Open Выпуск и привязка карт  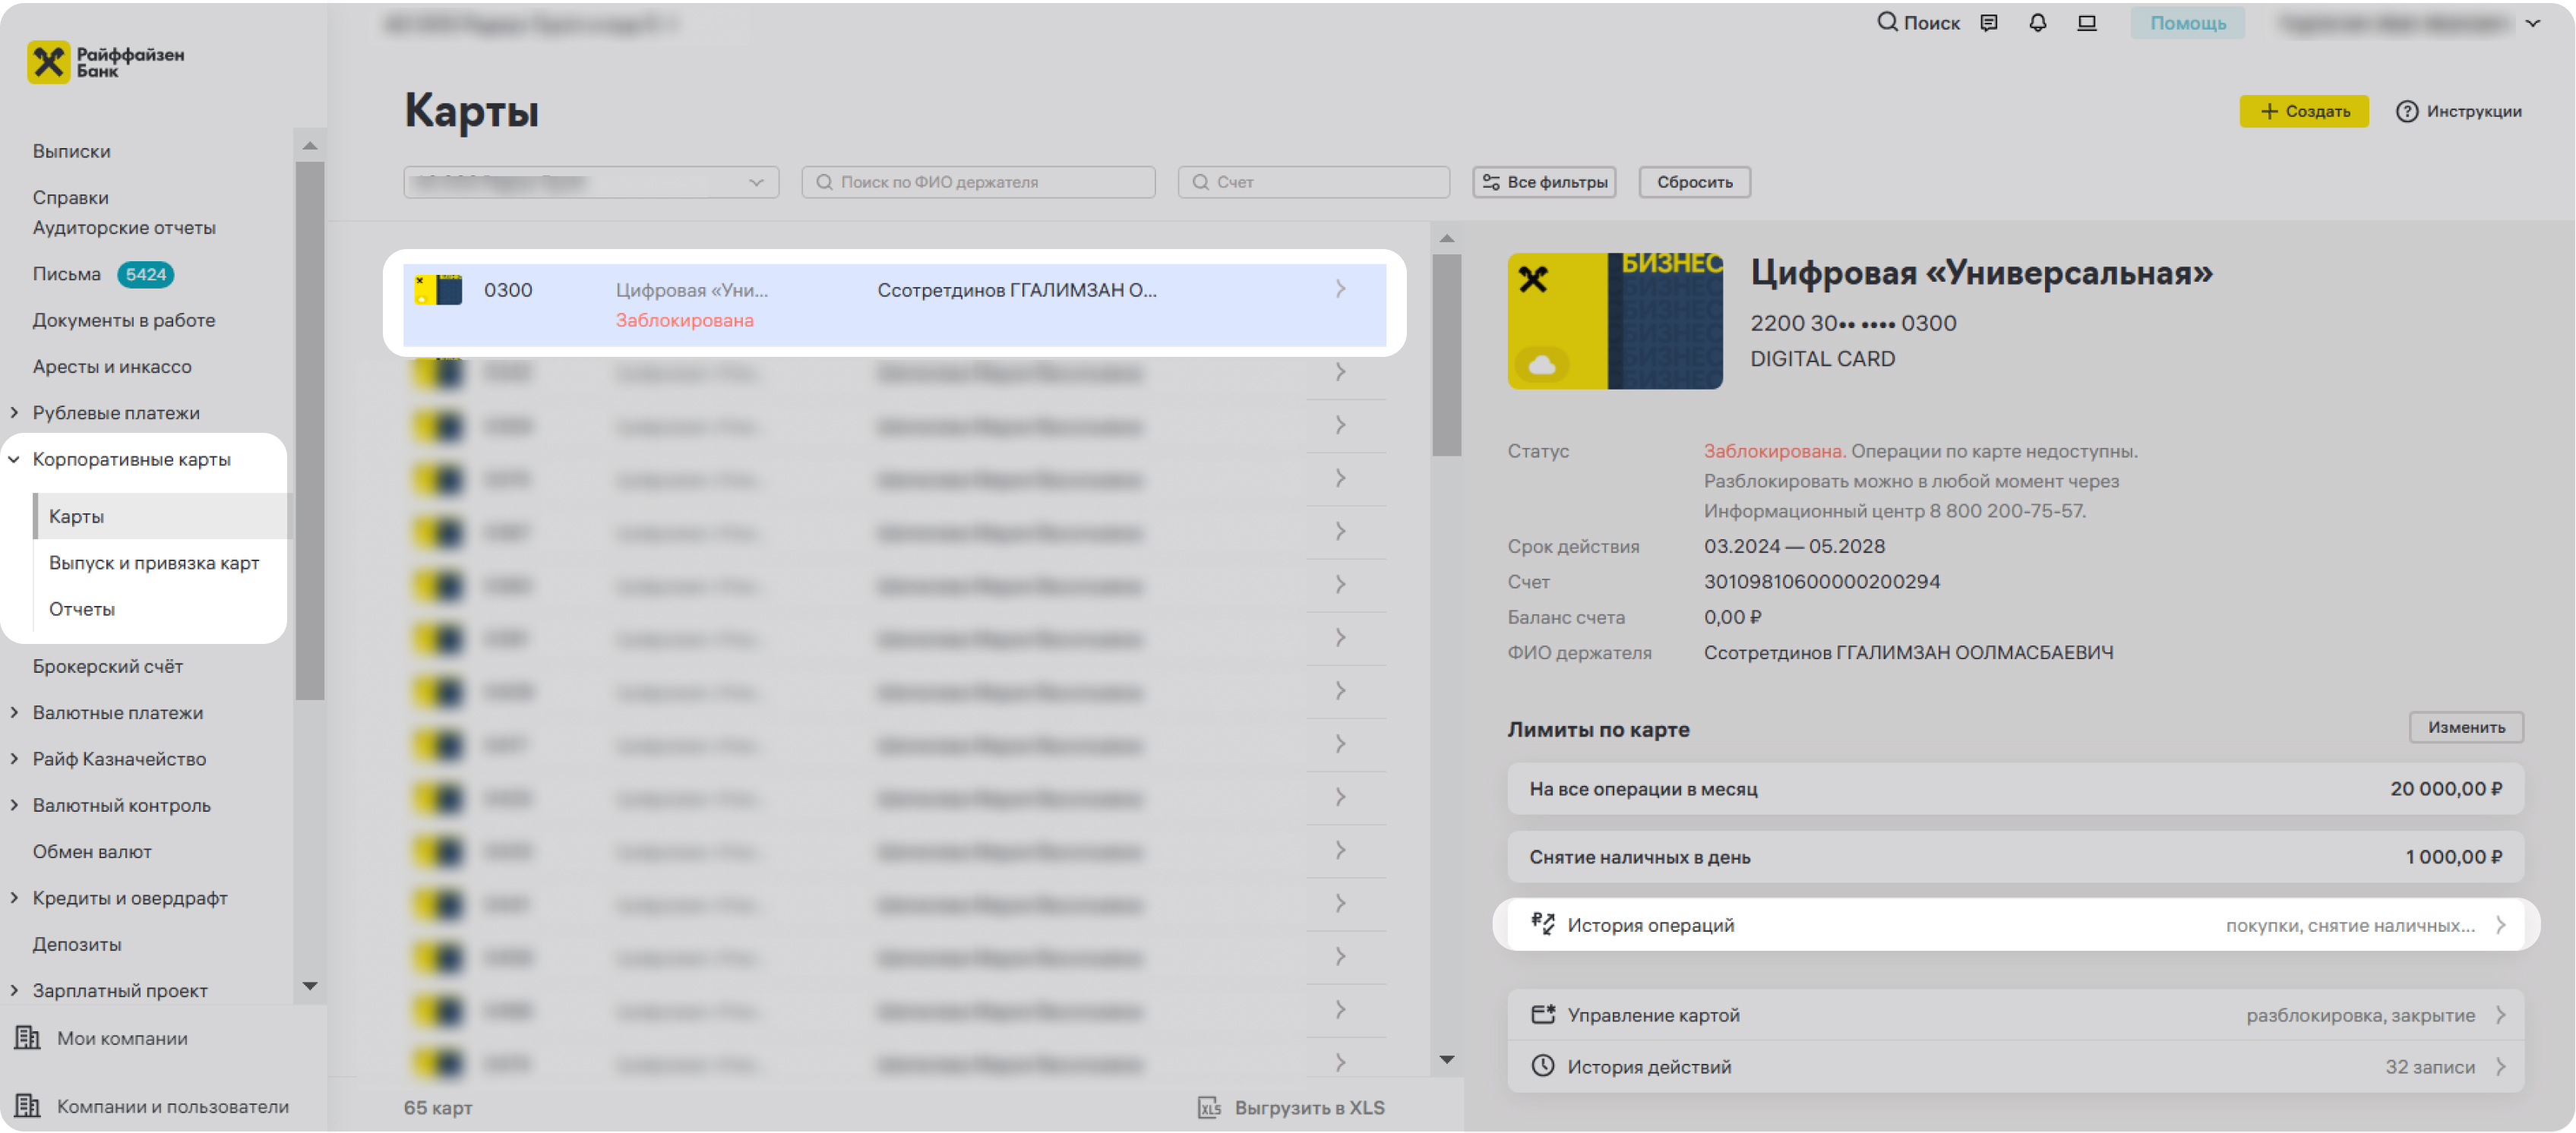[154, 563]
